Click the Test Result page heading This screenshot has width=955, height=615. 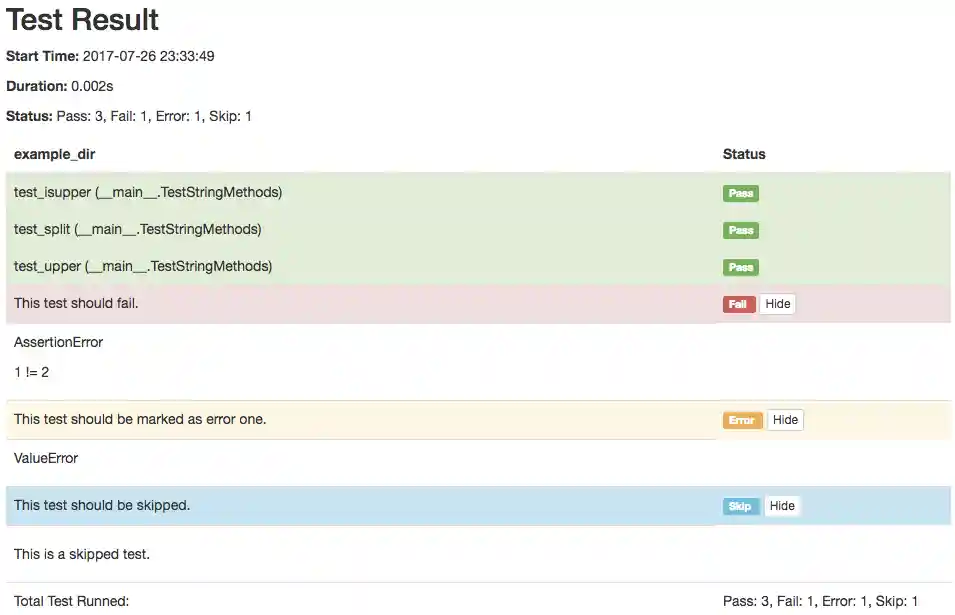[82, 19]
